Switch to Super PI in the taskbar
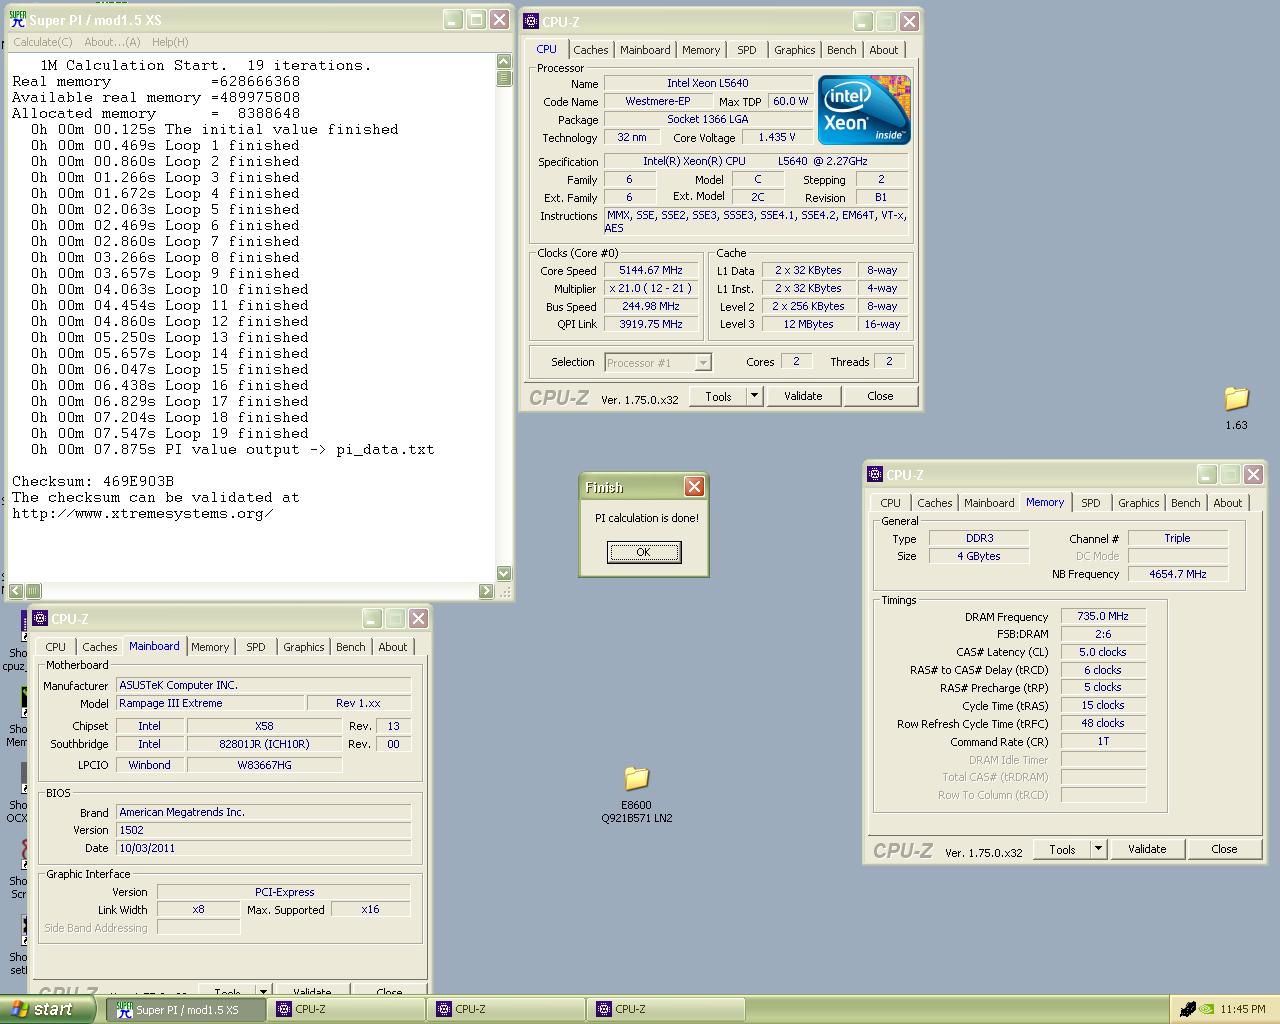 pyautogui.click(x=186, y=1010)
